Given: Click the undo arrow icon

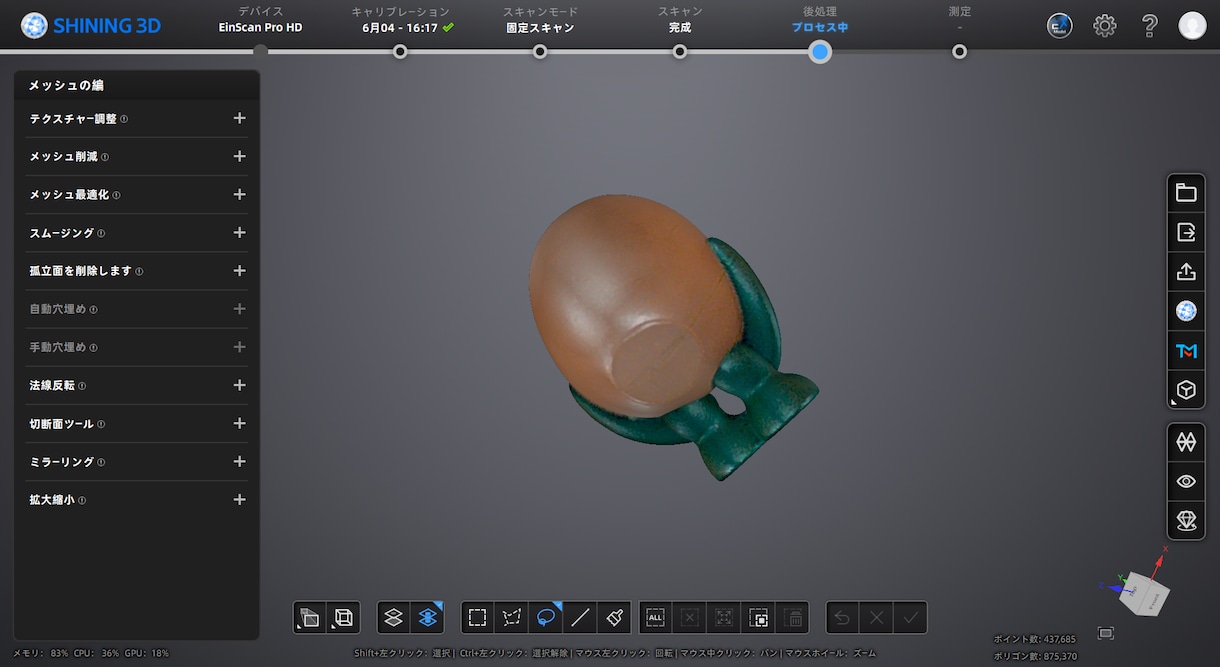Looking at the screenshot, I should tap(843, 618).
